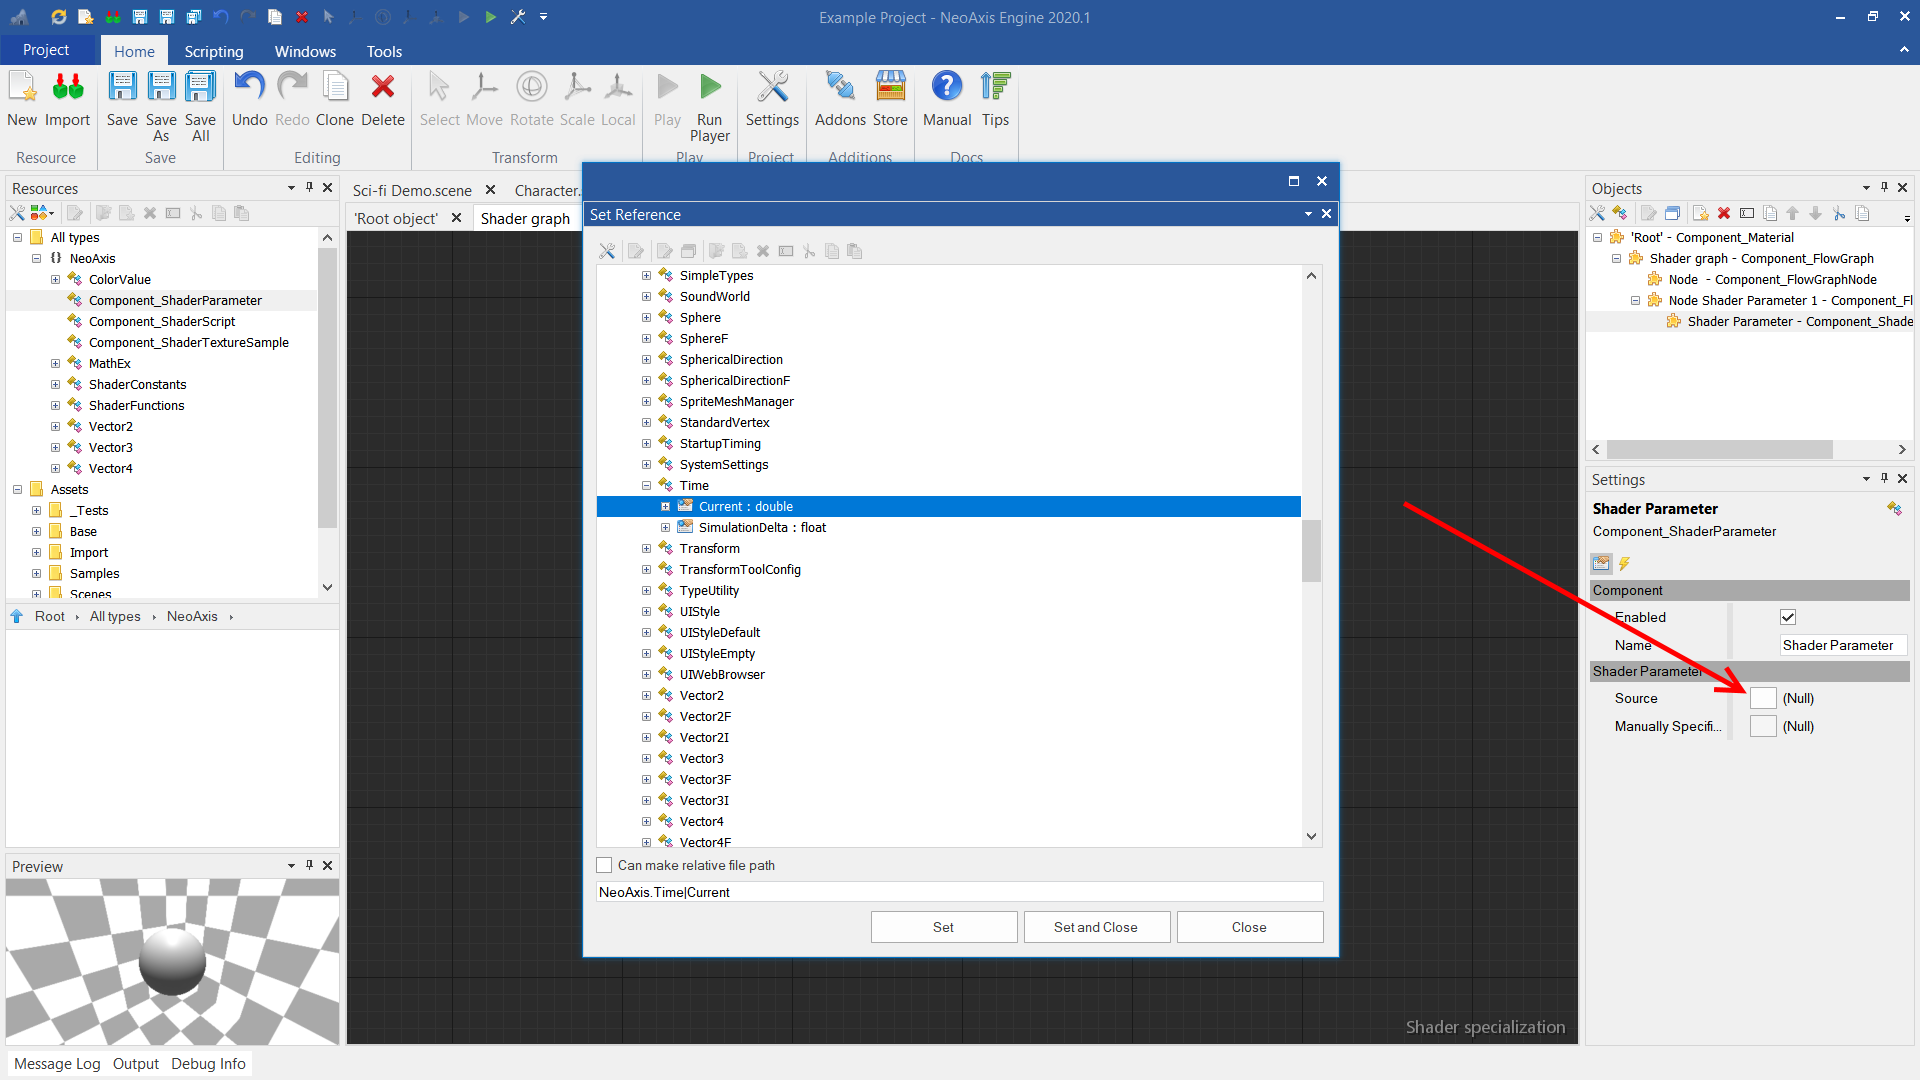
Task: Expand the ShaderConstants node in Resources
Action: click(x=55, y=385)
